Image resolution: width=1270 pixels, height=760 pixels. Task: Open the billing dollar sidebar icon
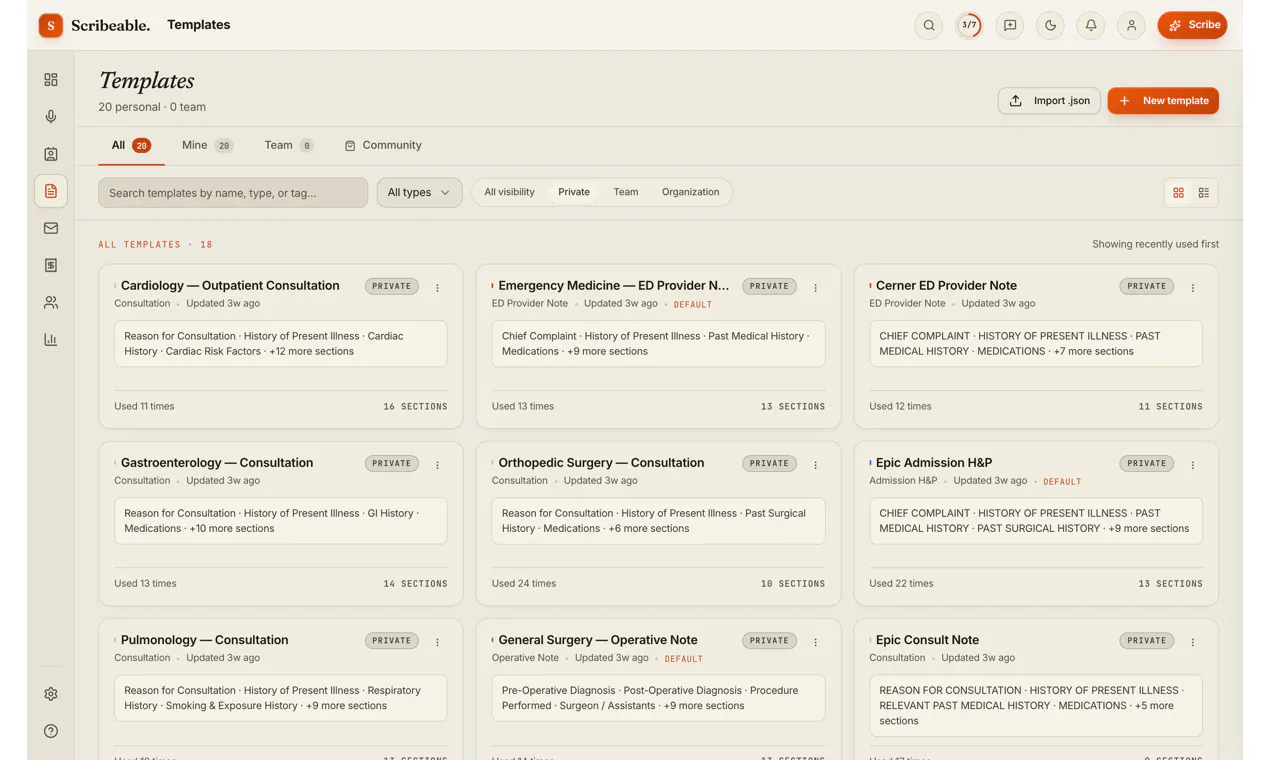[51, 265]
